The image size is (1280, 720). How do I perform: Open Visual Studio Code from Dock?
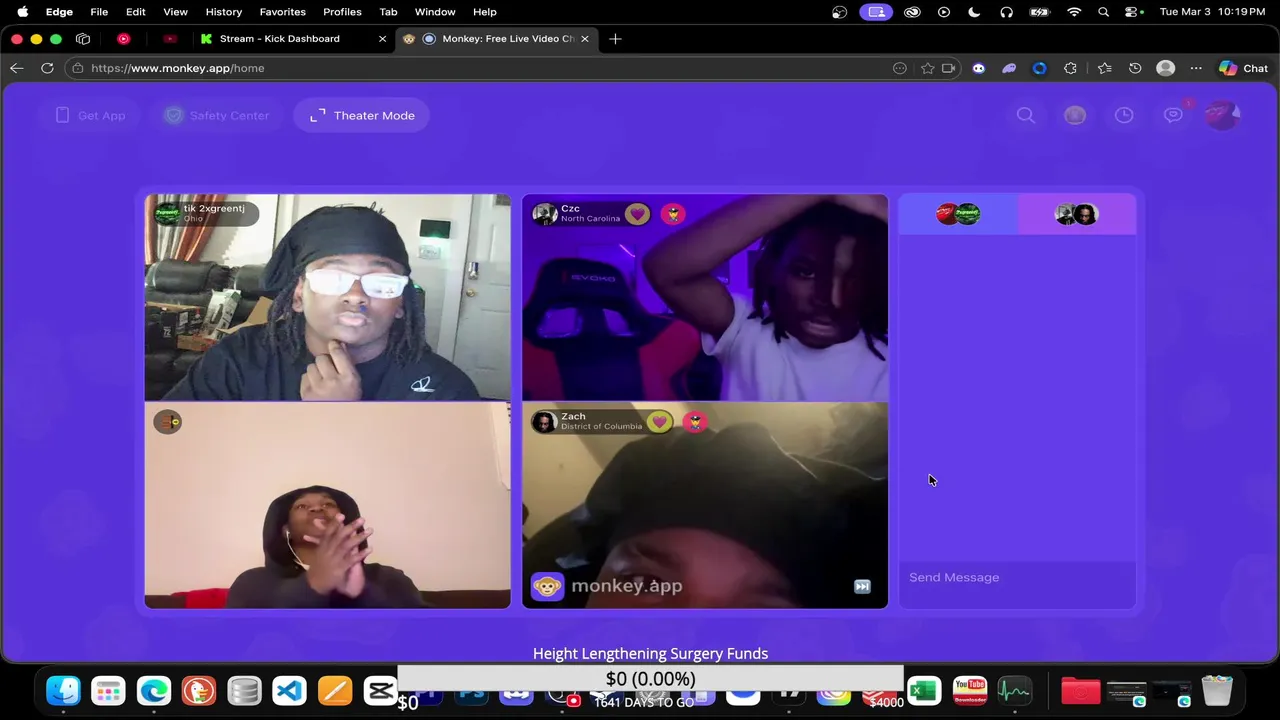(289, 691)
